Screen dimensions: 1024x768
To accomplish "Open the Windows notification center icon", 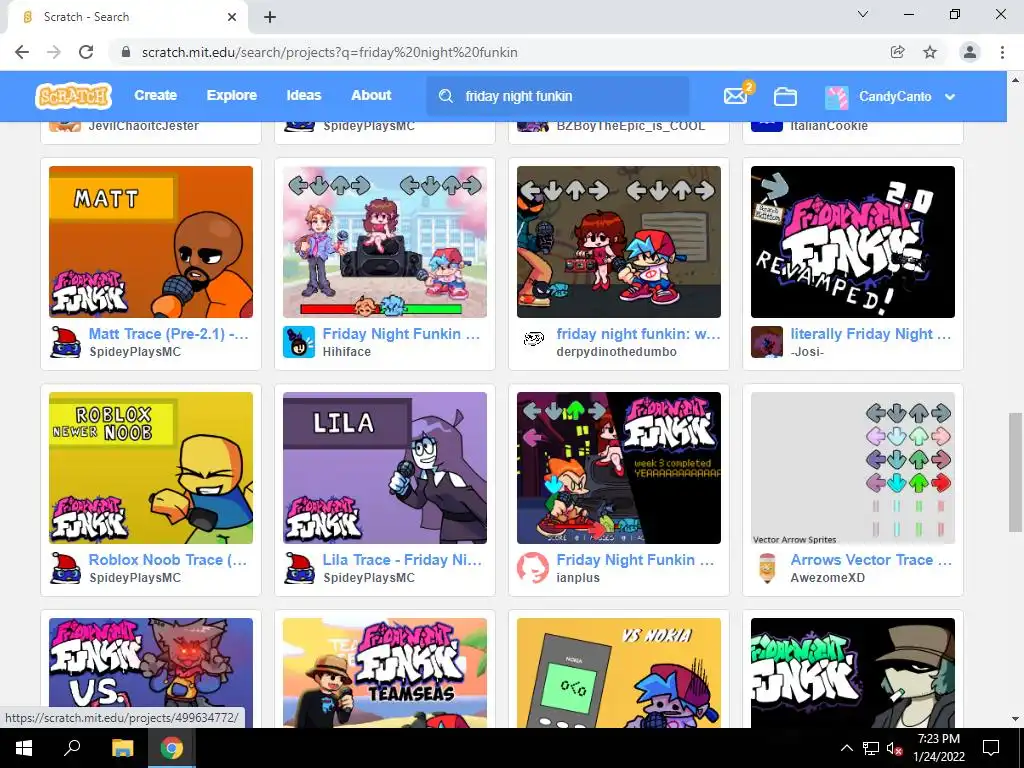I will pyautogui.click(x=991, y=748).
